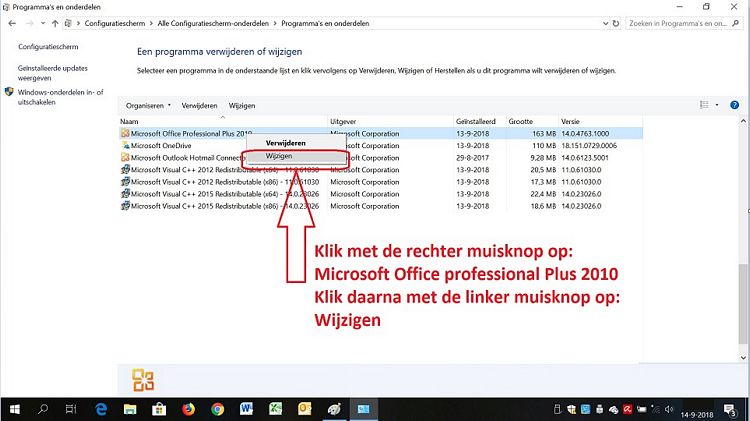Click the Microsoft OneDrive program icon
Viewport: 750px width, 421px height.
(125, 145)
